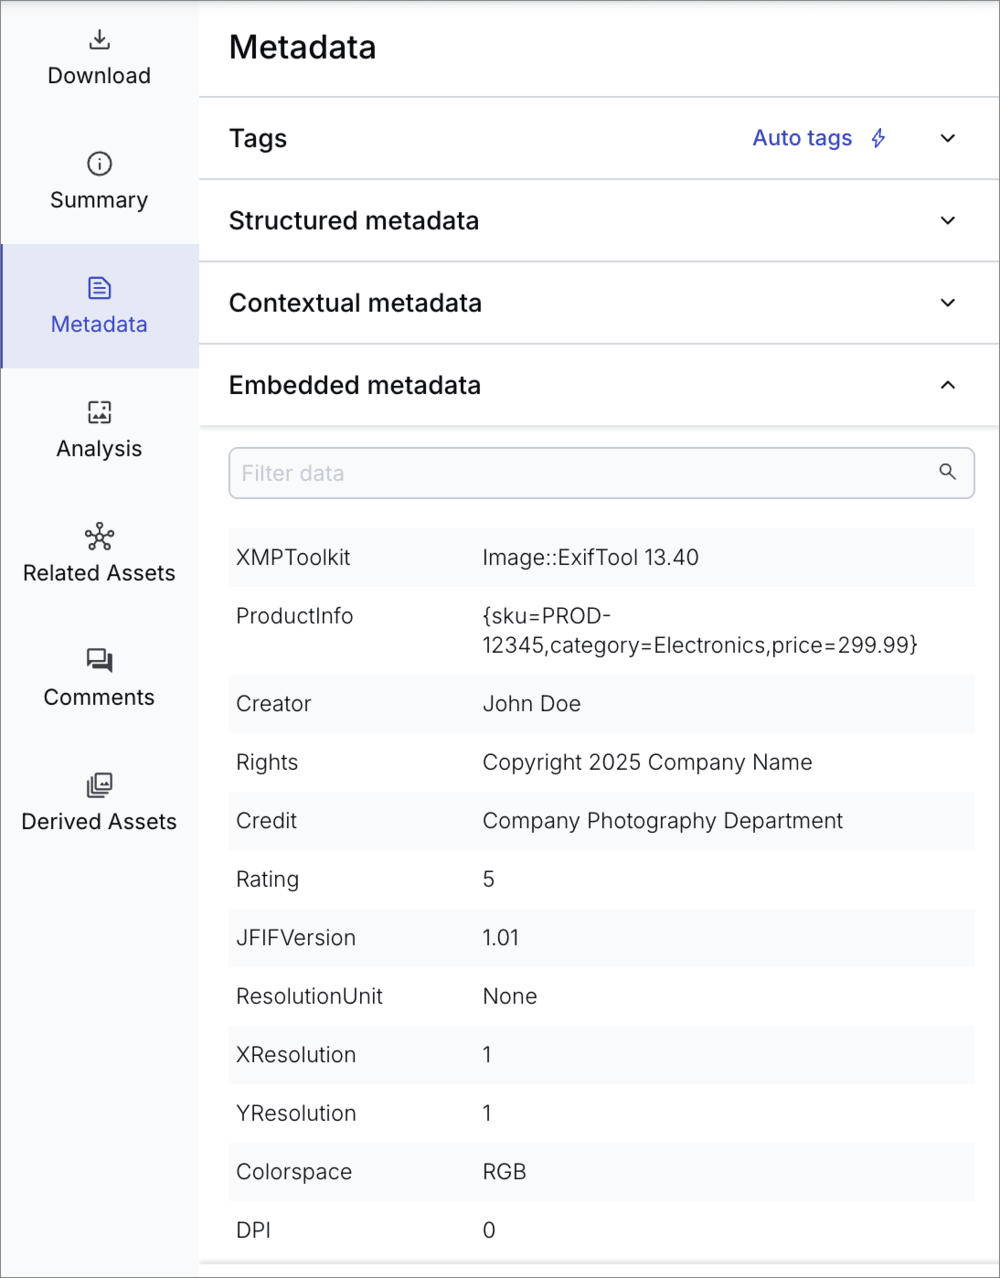The image size is (1000, 1278).
Task: Click the magnifying glass in the filter field
Action: coord(947,471)
